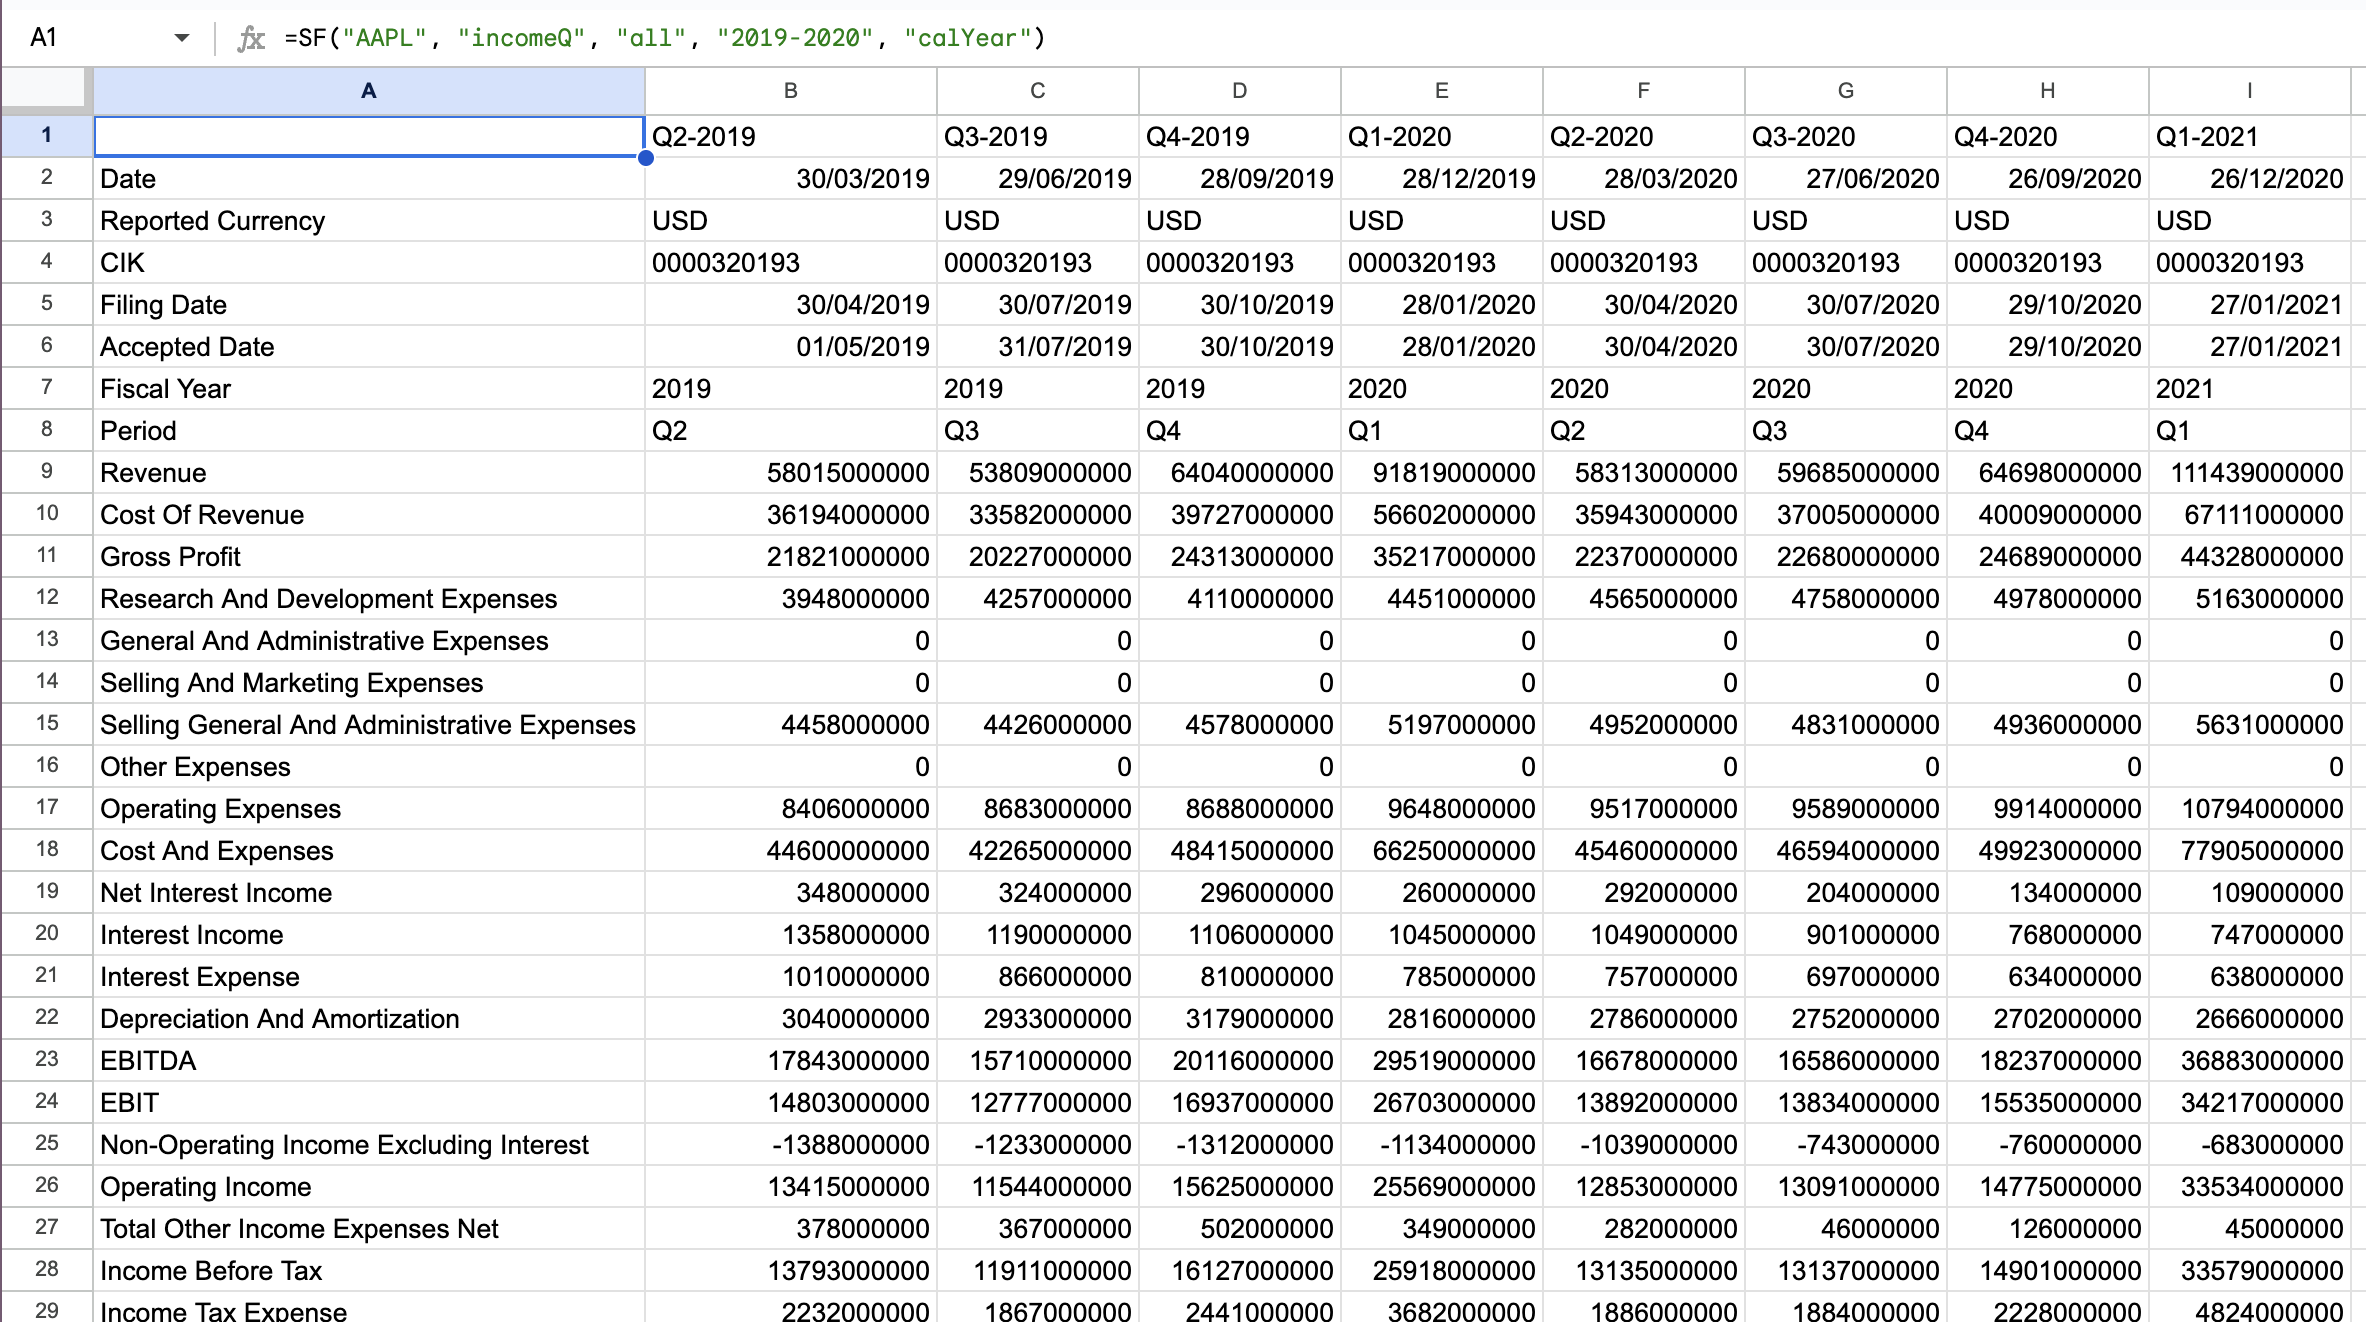The width and height of the screenshot is (2366, 1322).
Task: Click the Filing Date label cell
Action: coord(369,304)
